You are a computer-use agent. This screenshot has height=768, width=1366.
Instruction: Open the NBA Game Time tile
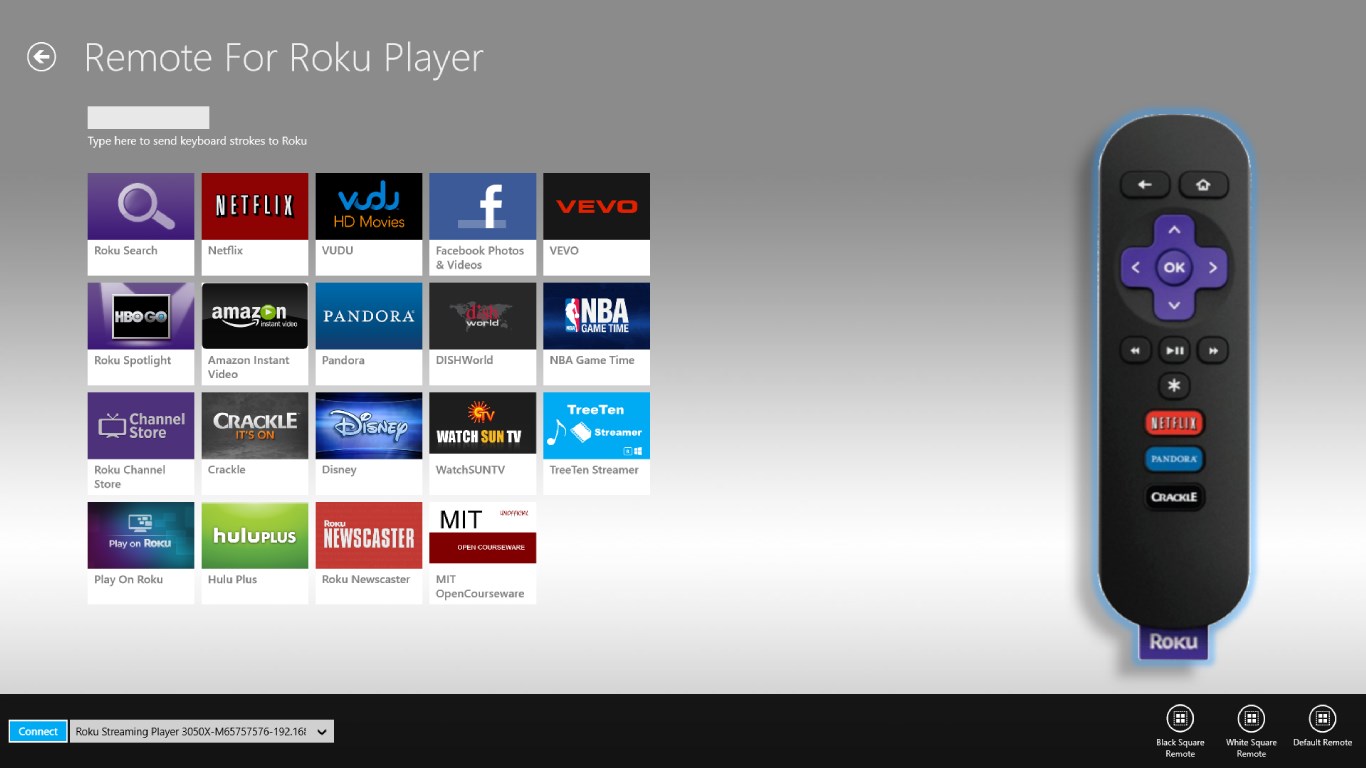point(597,334)
